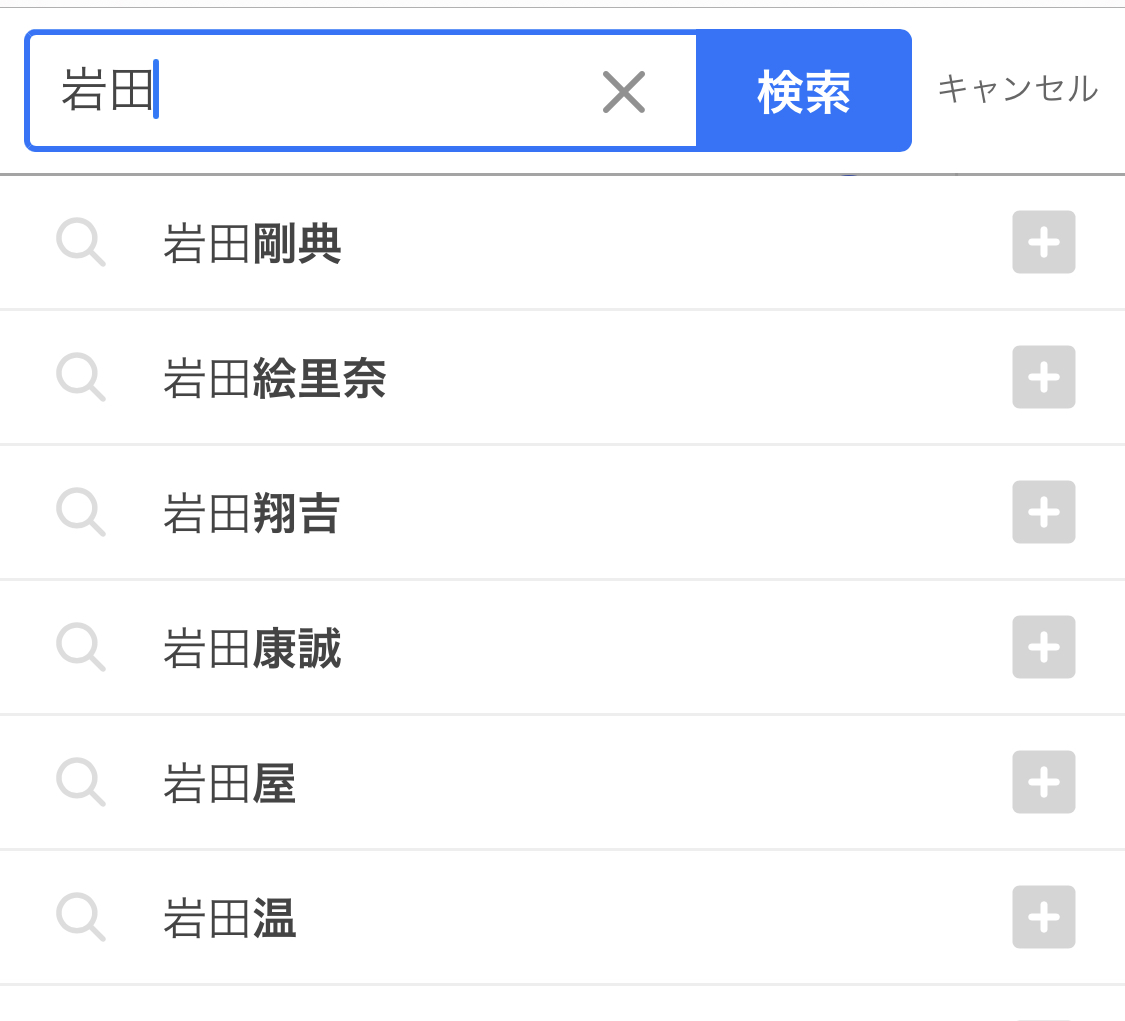Click the magnifier icon beside 岩田剛典
The image size is (1125, 1021).
click(81, 243)
